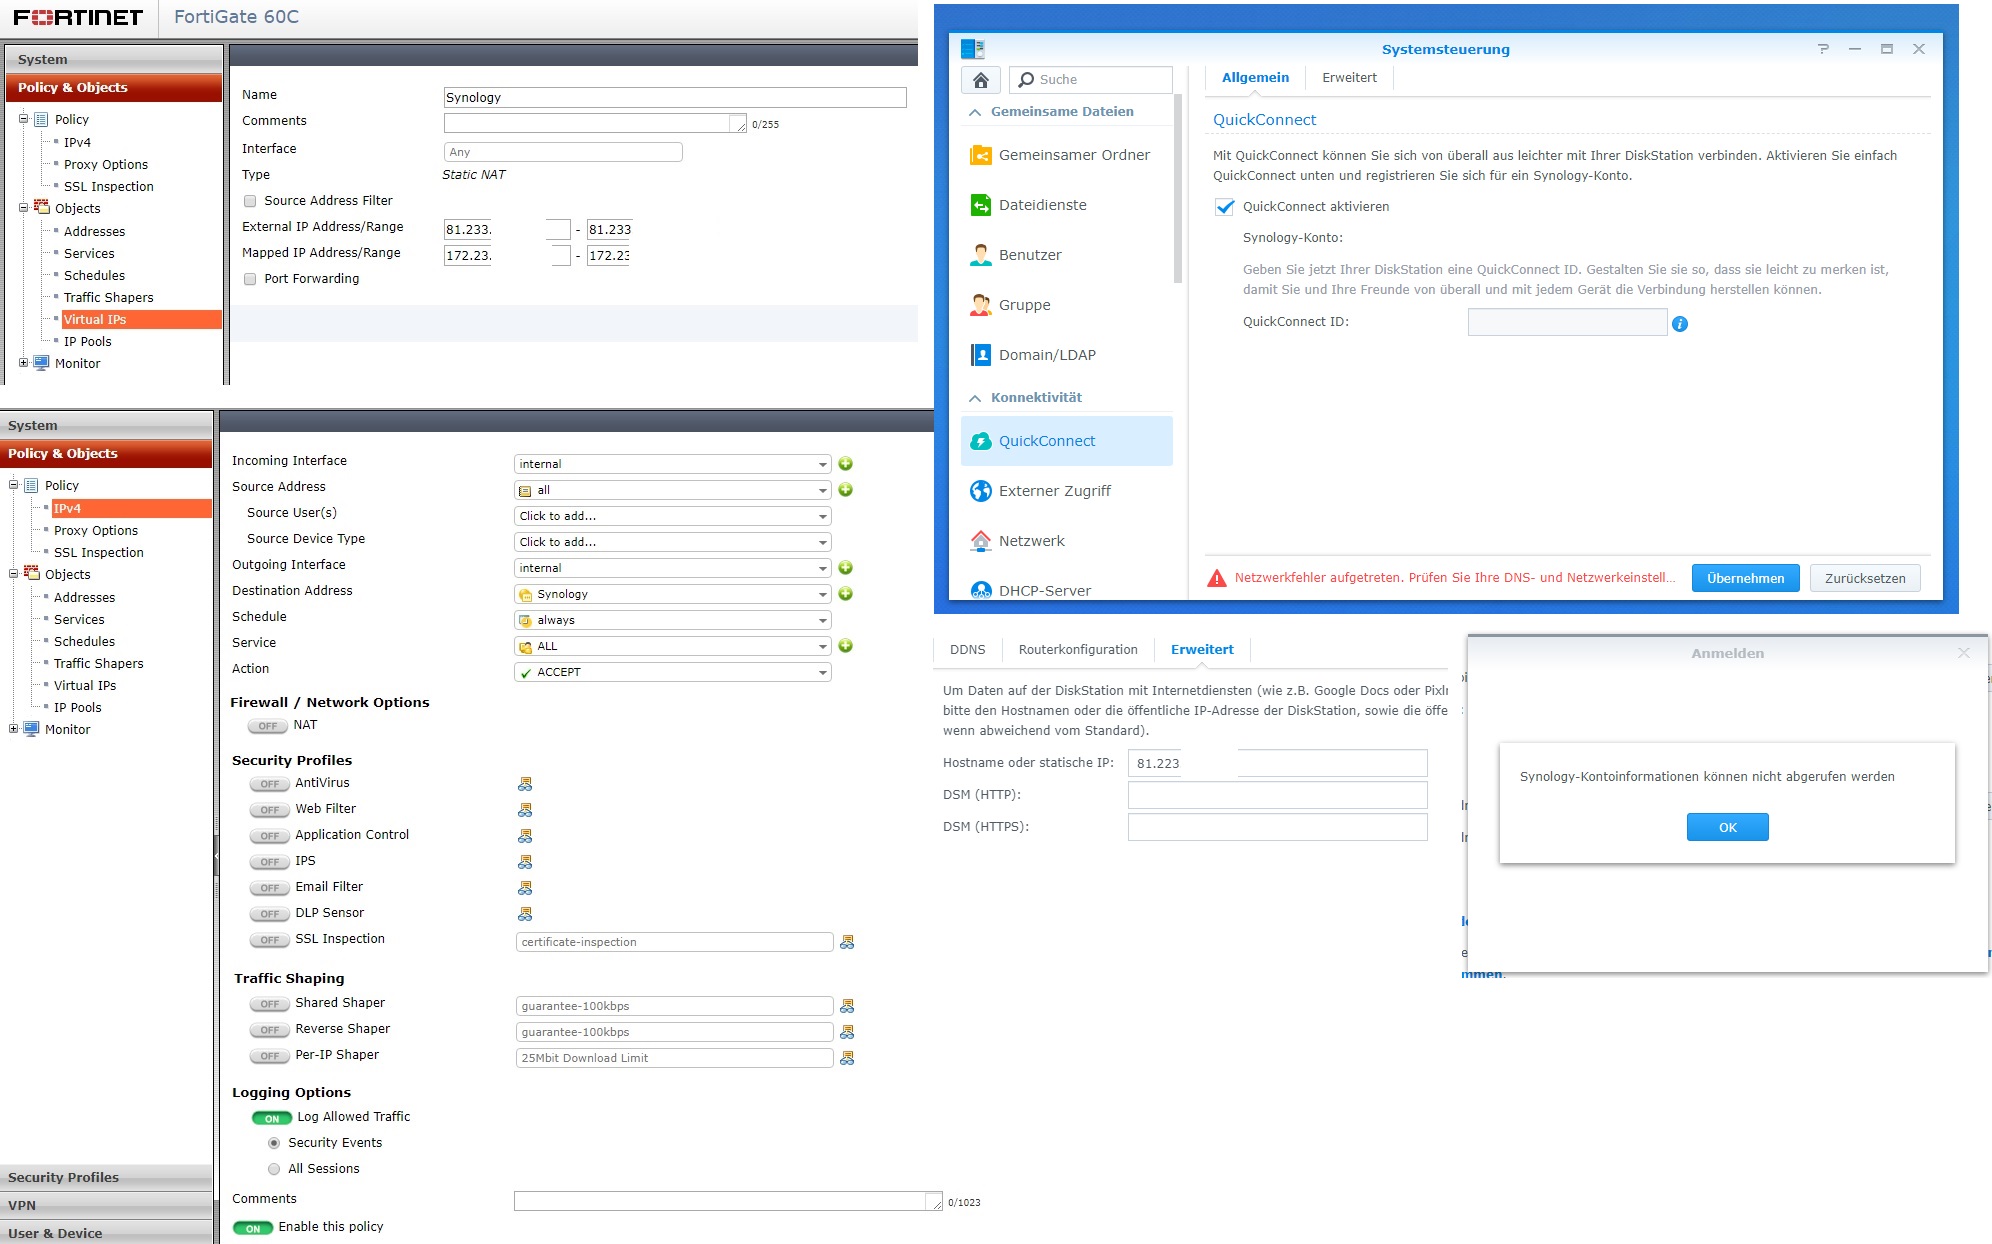The image size is (1992, 1244).
Task: Enable the Port Forwarding checkbox
Action: click(x=250, y=279)
